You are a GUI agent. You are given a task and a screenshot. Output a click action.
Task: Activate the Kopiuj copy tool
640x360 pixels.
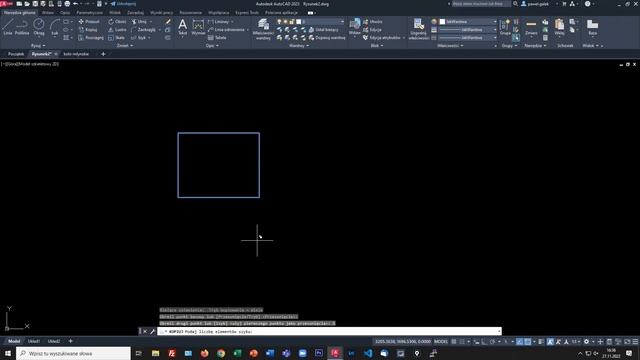pyautogui.click(x=88, y=30)
